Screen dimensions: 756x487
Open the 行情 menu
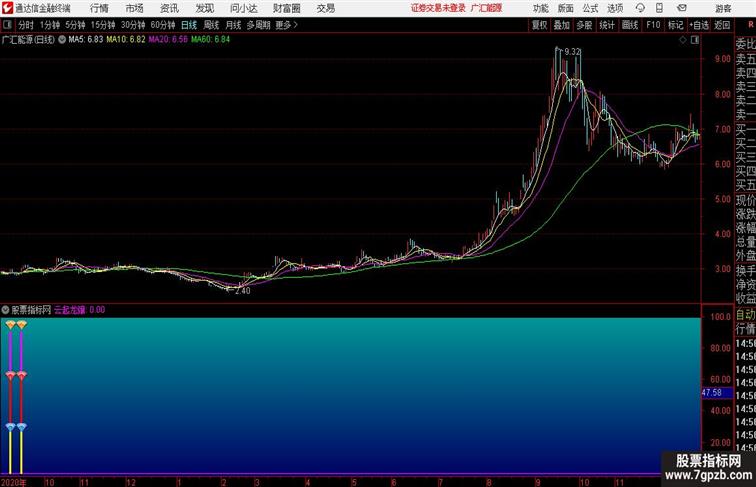99,8
